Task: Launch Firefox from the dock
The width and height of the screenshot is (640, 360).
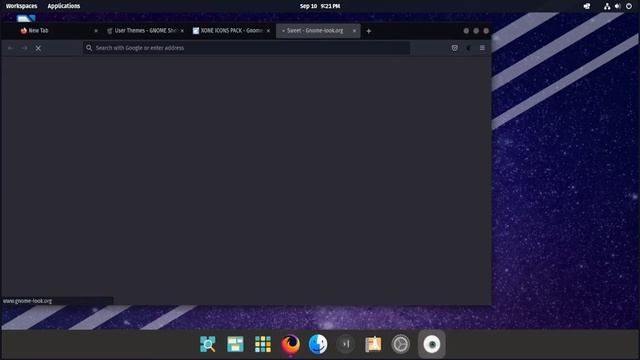Action: coord(290,344)
